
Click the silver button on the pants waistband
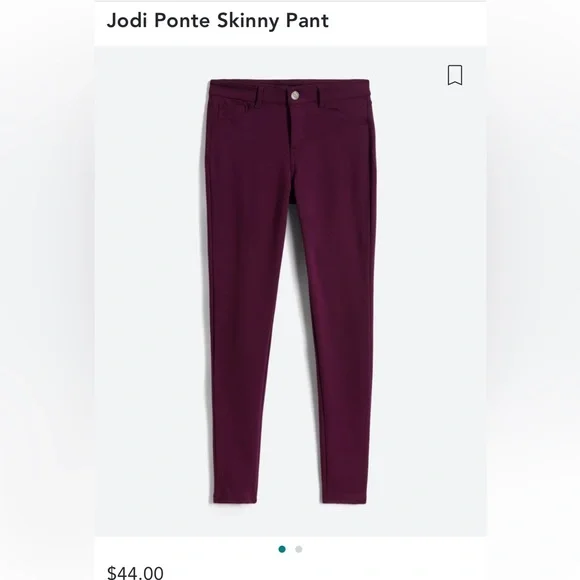point(295,95)
